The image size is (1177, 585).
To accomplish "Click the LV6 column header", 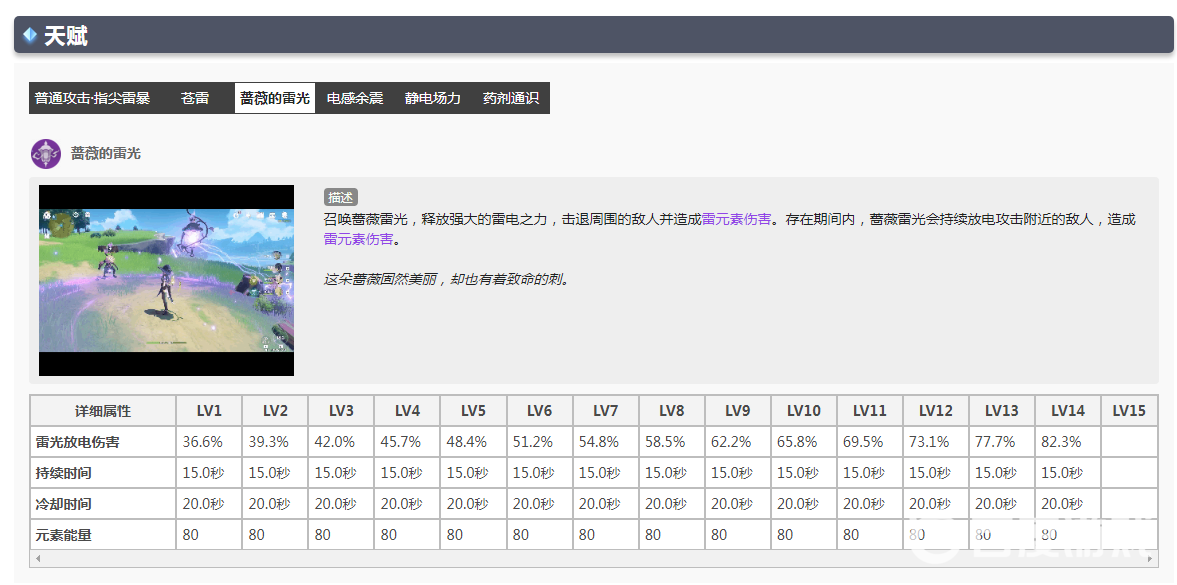I will pos(539,411).
